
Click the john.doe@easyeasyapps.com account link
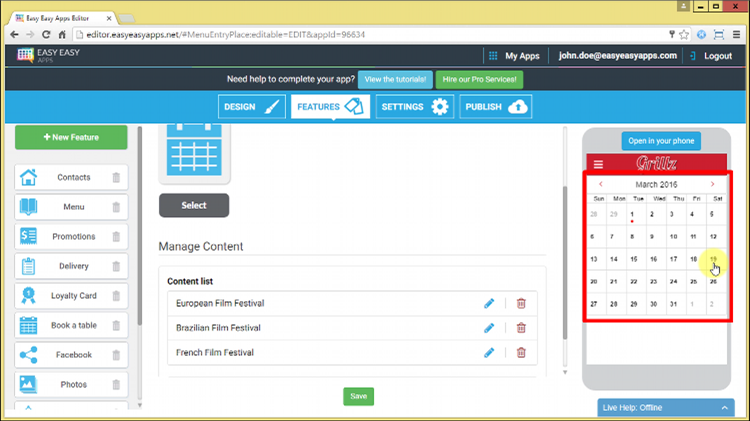coord(618,55)
